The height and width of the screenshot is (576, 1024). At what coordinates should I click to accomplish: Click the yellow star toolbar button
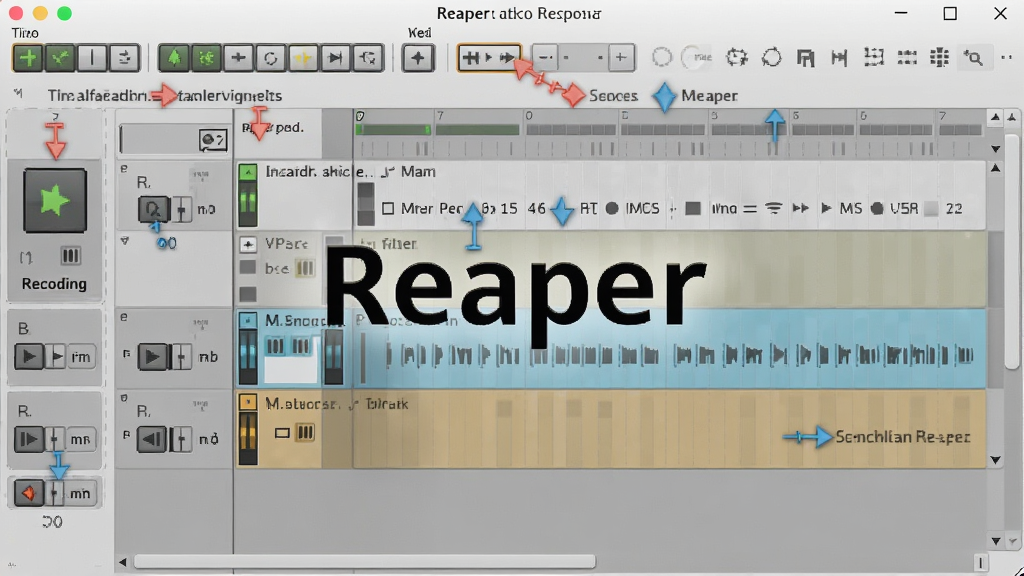click(302, 58)
